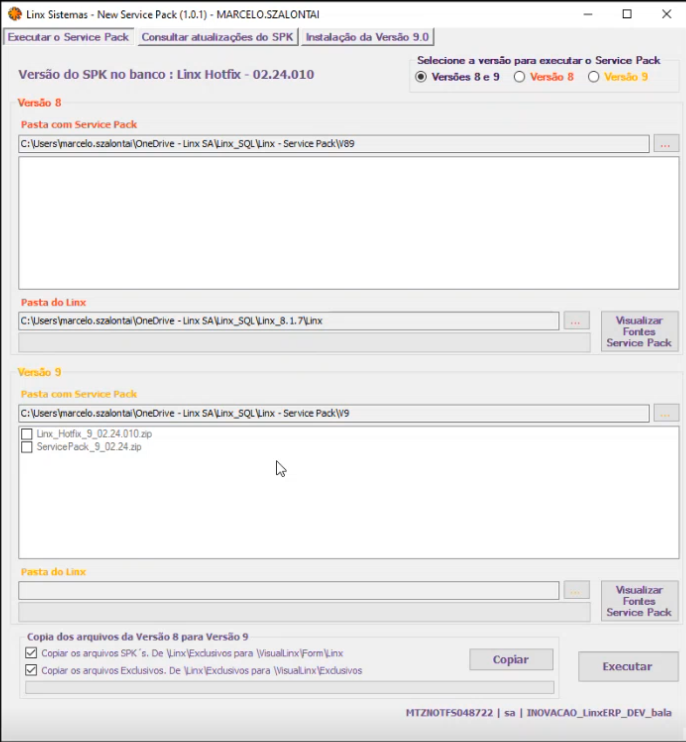This screenshot has width=686, height=742.
Task: Open Instalação da Versão 9.0 tab
Action: 367,37
